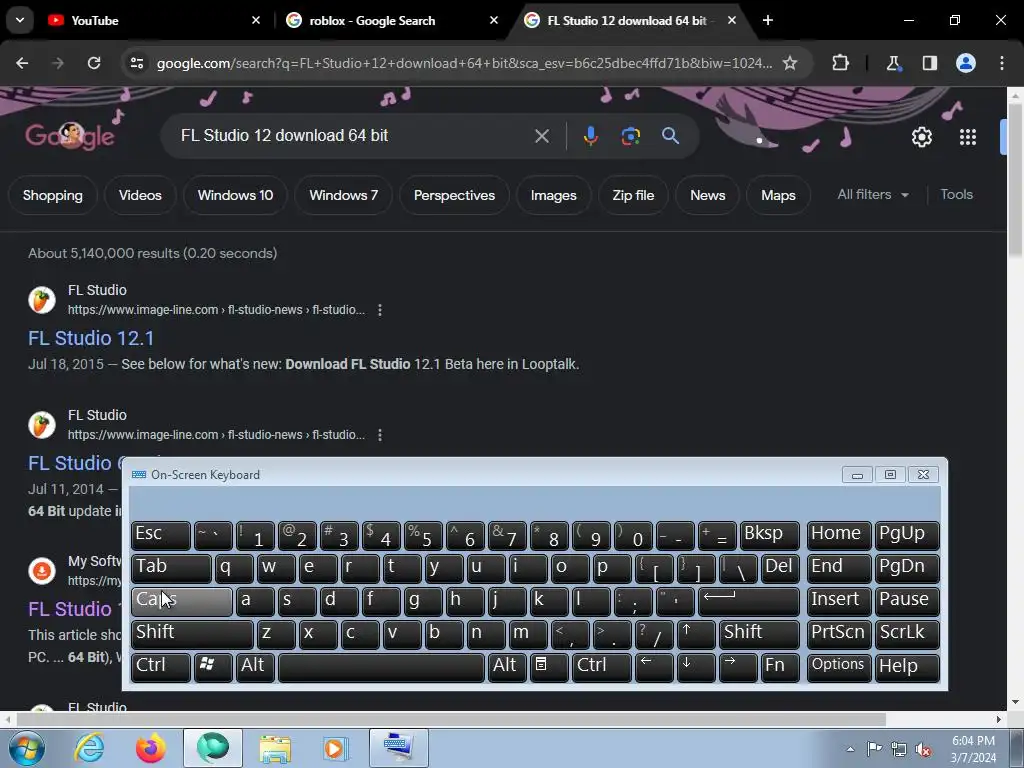Toggle right Alt key on On-Screen Keyboard
The image size is (1024, 768).
point(507,667)
